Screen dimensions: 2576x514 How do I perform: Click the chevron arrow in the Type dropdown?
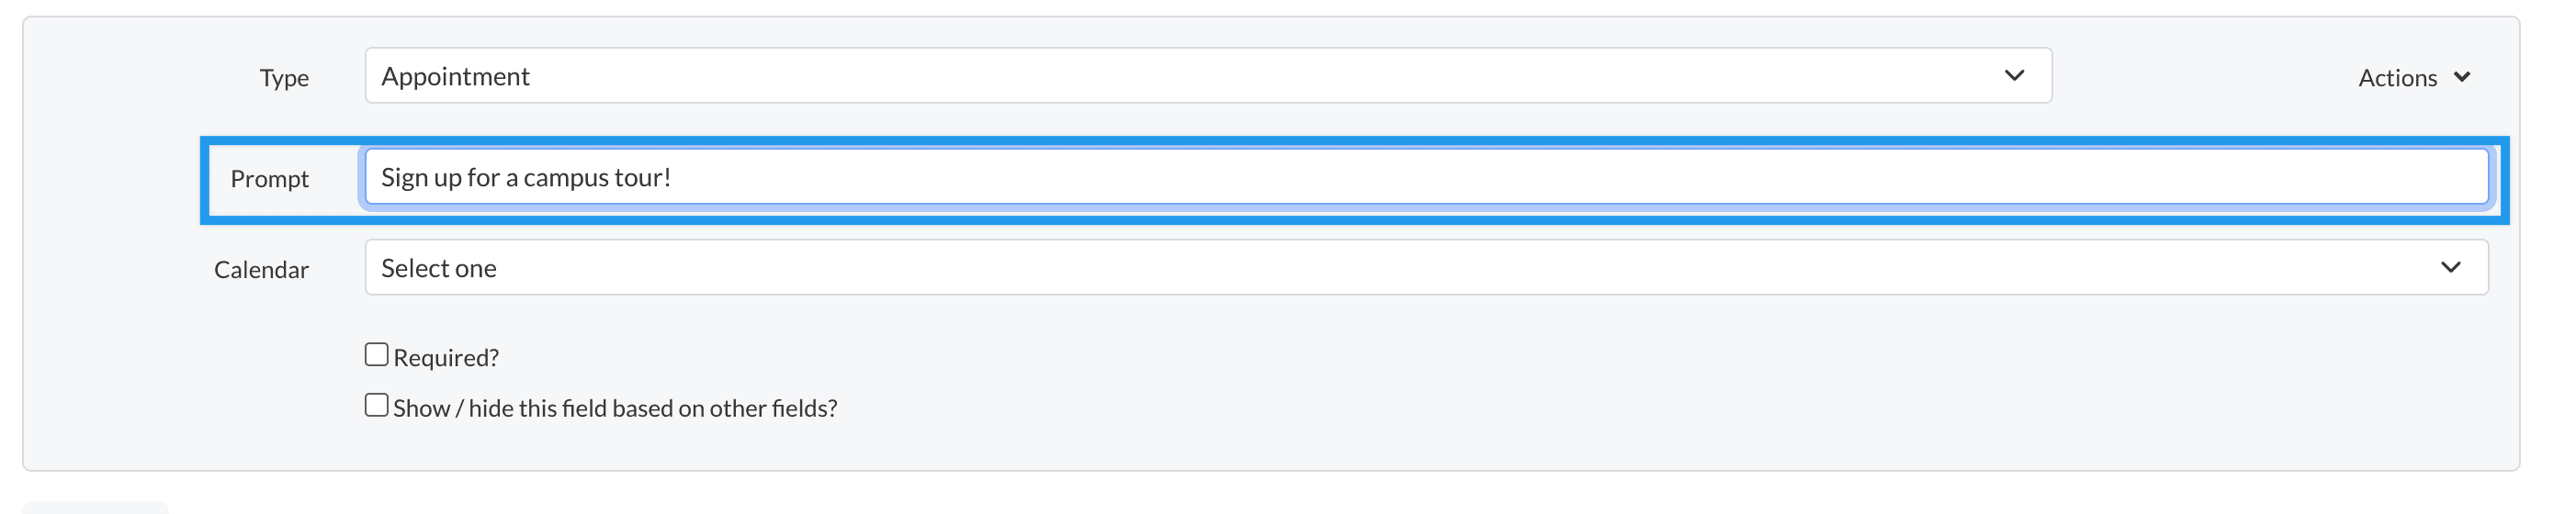point(2014,76)
